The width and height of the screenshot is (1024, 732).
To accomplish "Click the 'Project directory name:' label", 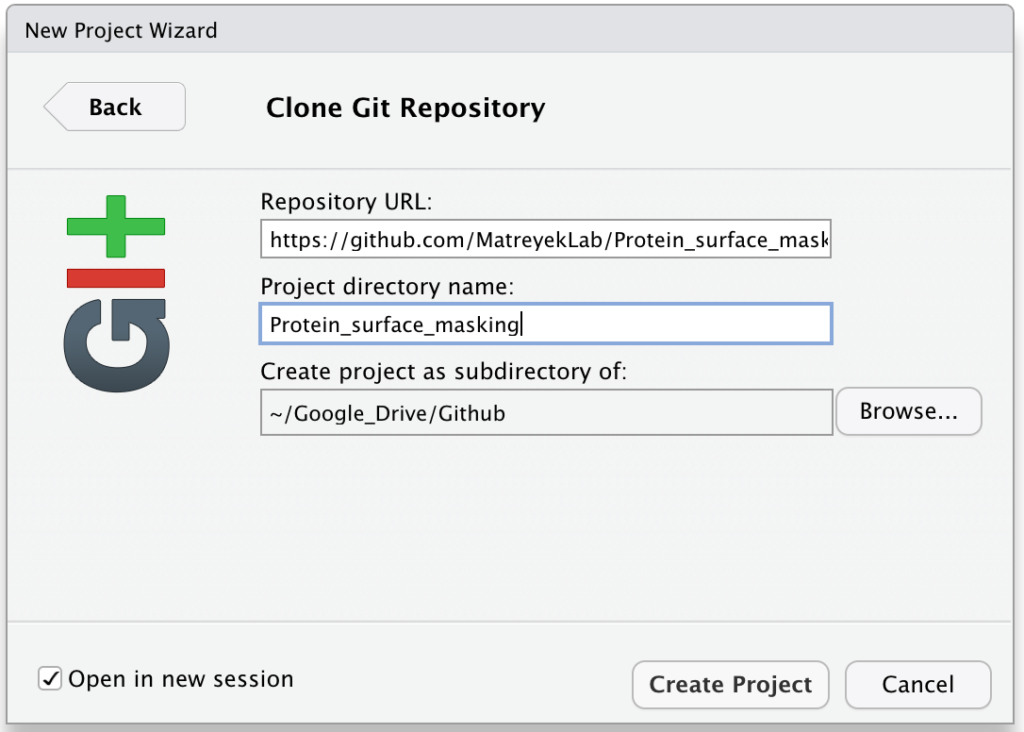I will click(387, 287).
